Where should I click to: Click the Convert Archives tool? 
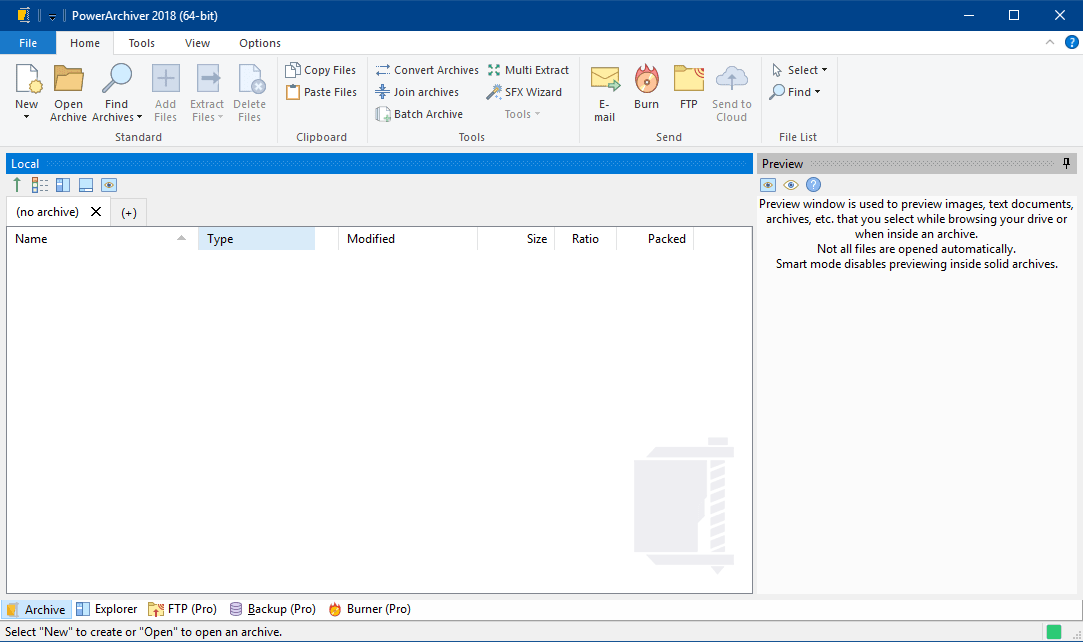tap(427, 70)
